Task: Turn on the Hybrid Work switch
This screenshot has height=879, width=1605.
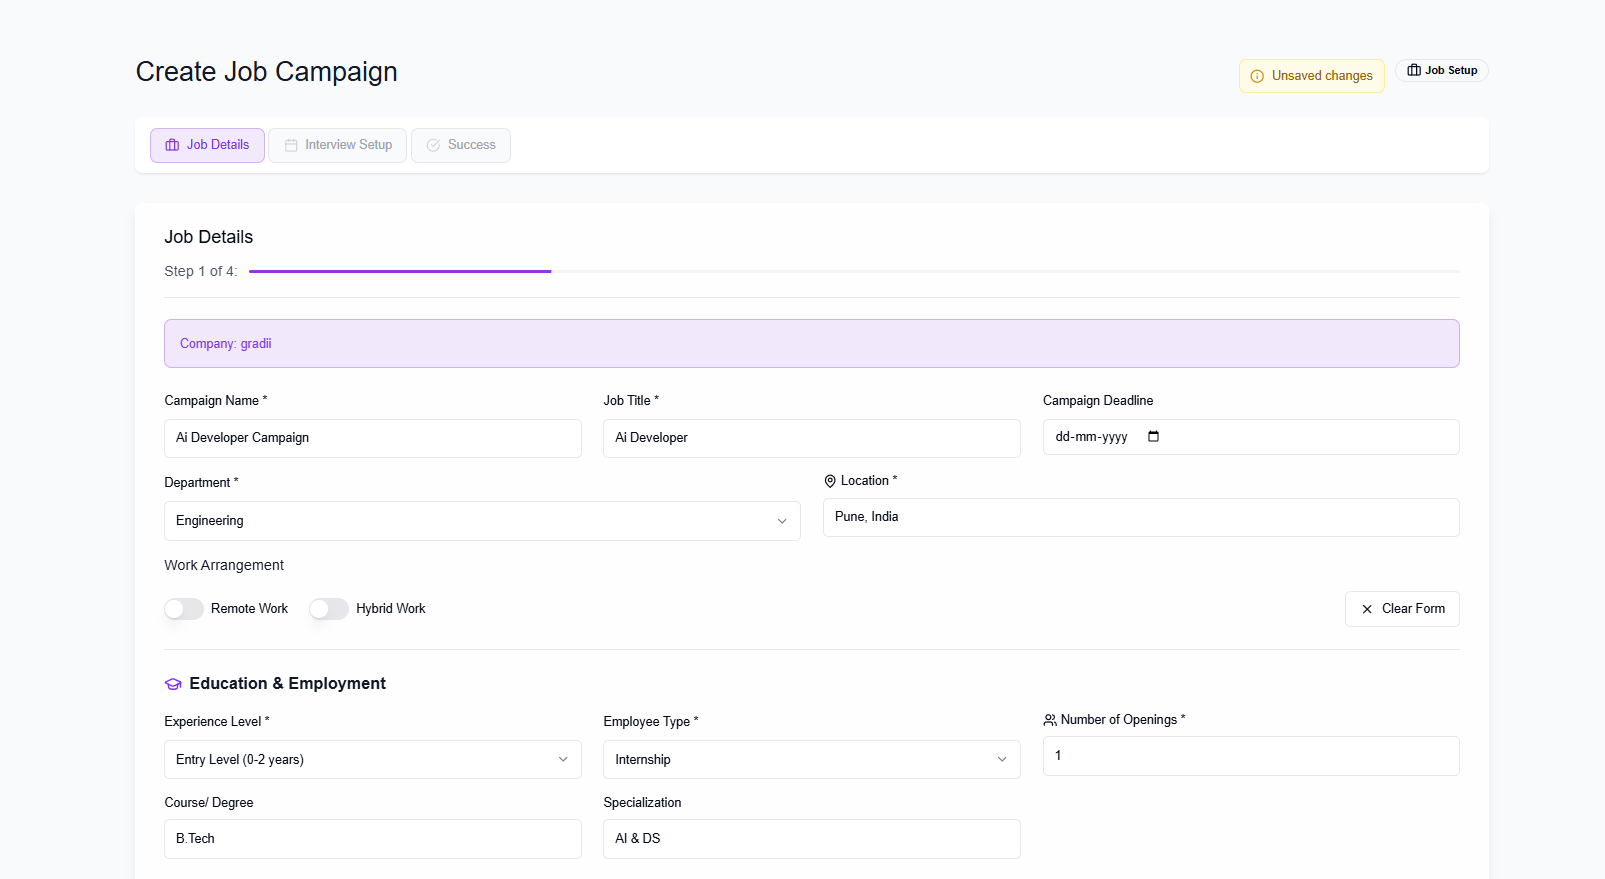Action: point(329,609)
